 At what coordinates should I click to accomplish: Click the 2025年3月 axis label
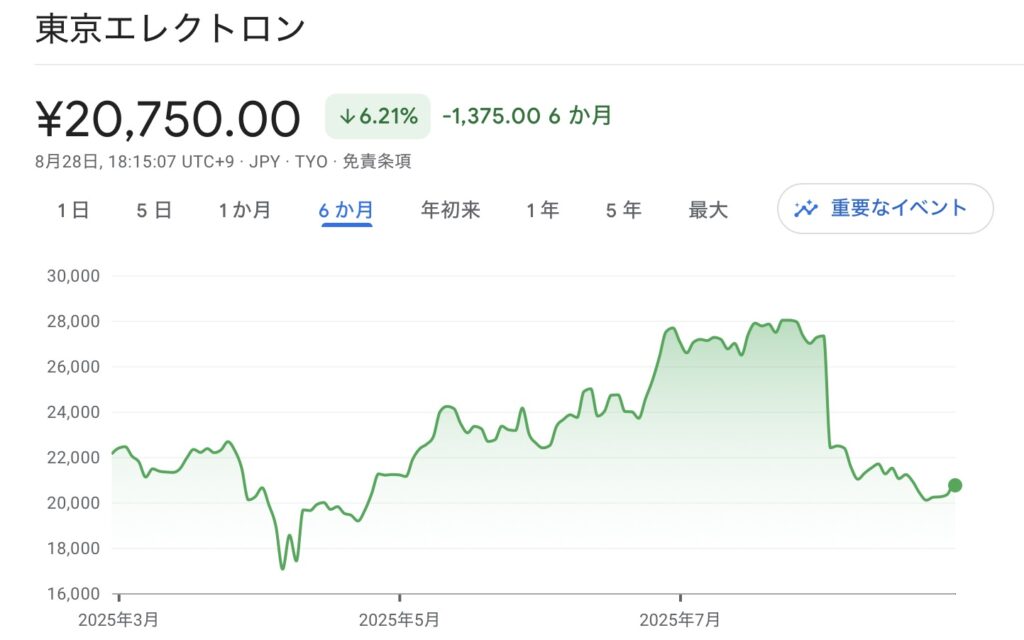[x=118, y=620]
